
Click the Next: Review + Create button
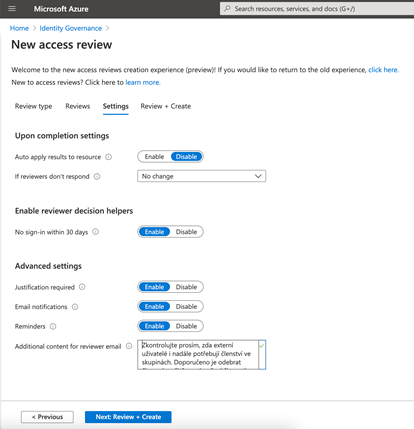click(128, 417)
